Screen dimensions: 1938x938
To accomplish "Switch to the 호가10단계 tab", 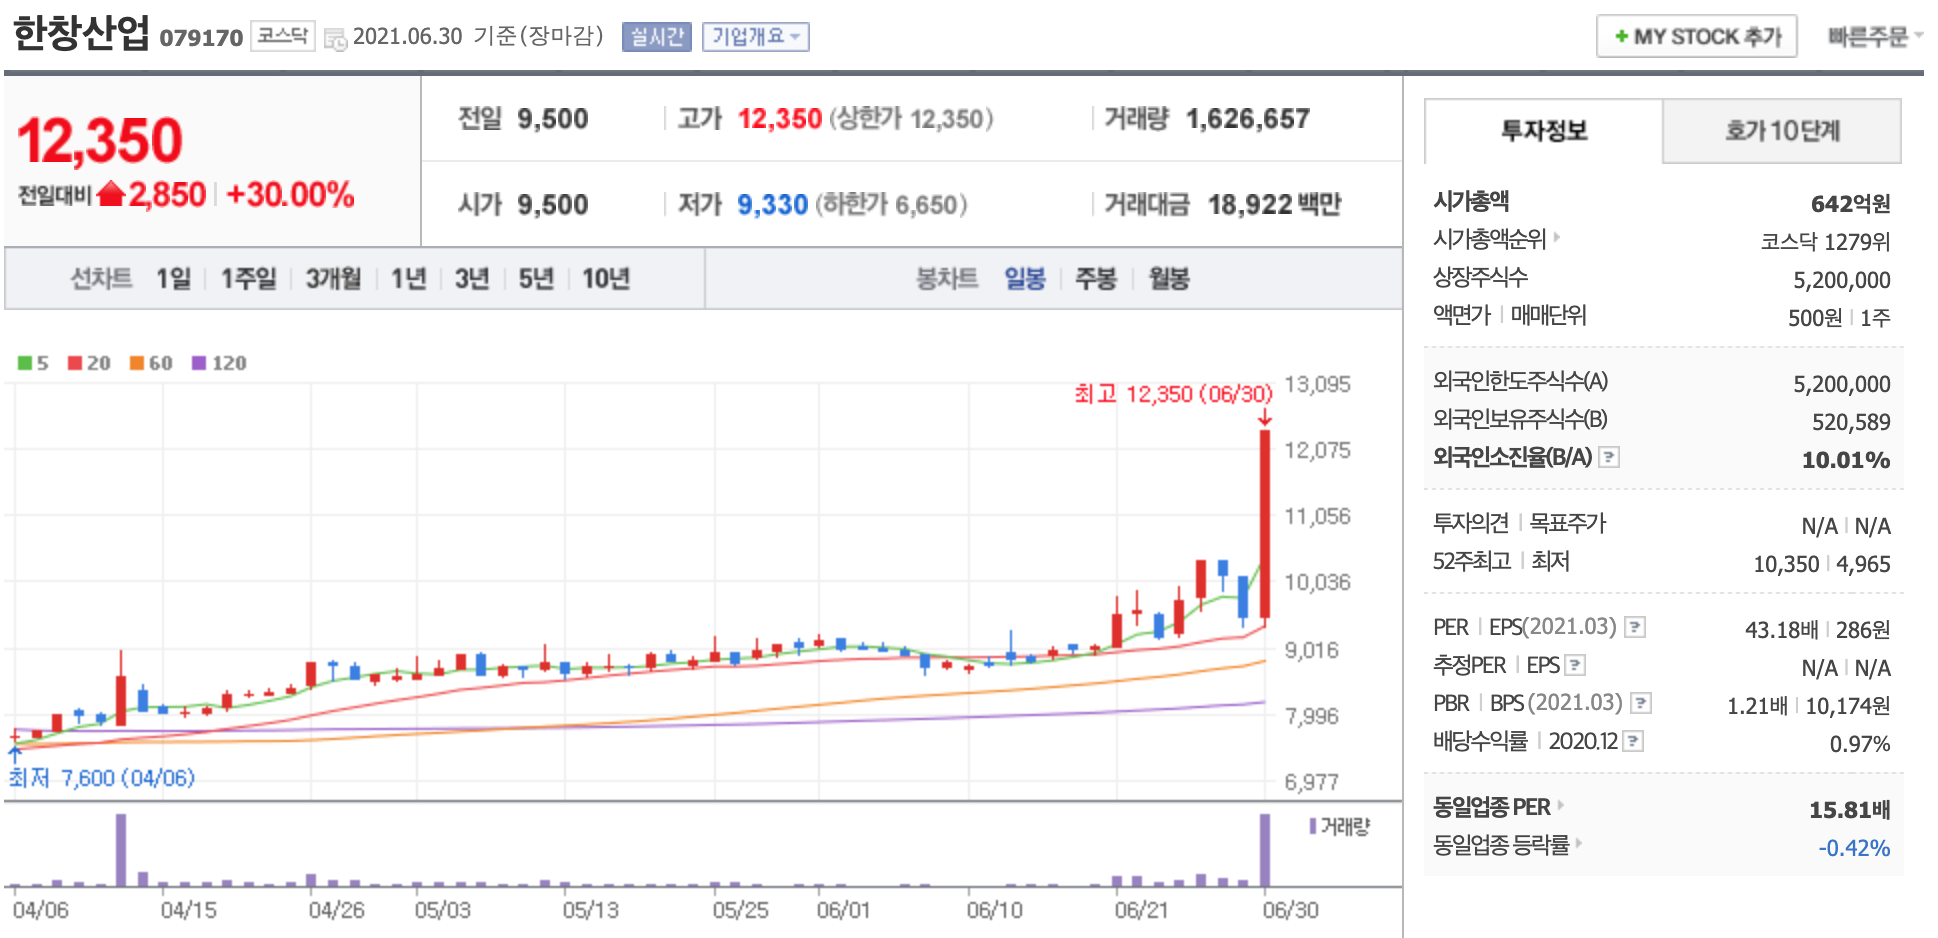I will coord(1782,131).
